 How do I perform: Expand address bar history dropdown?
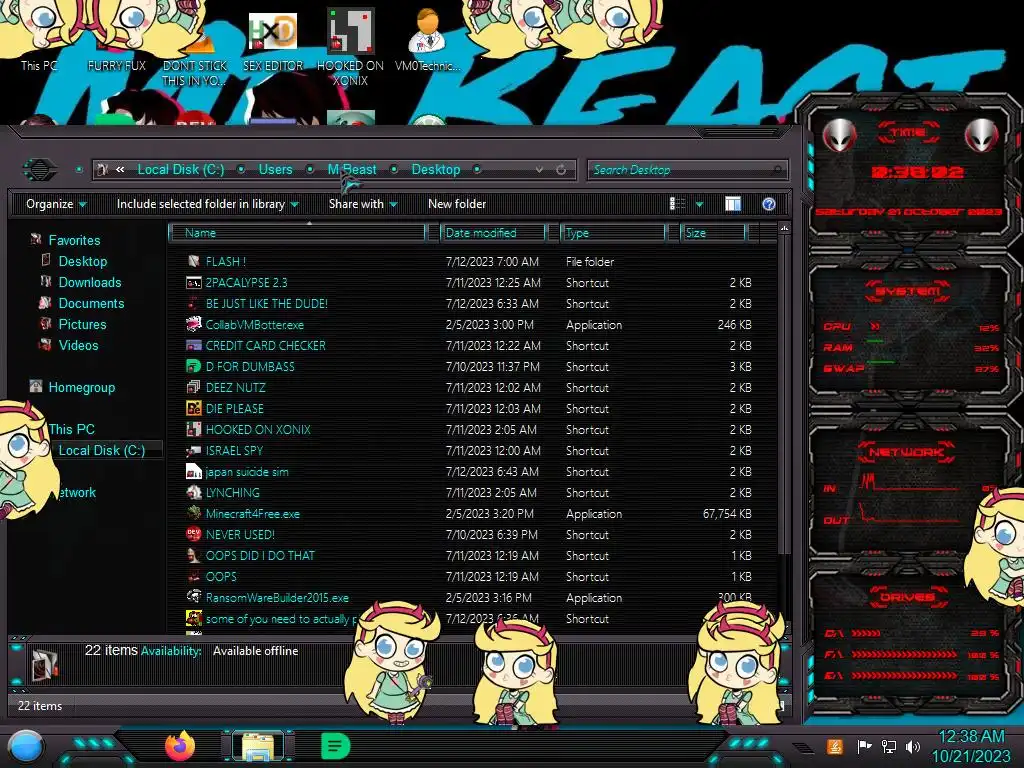coord(539,170)
